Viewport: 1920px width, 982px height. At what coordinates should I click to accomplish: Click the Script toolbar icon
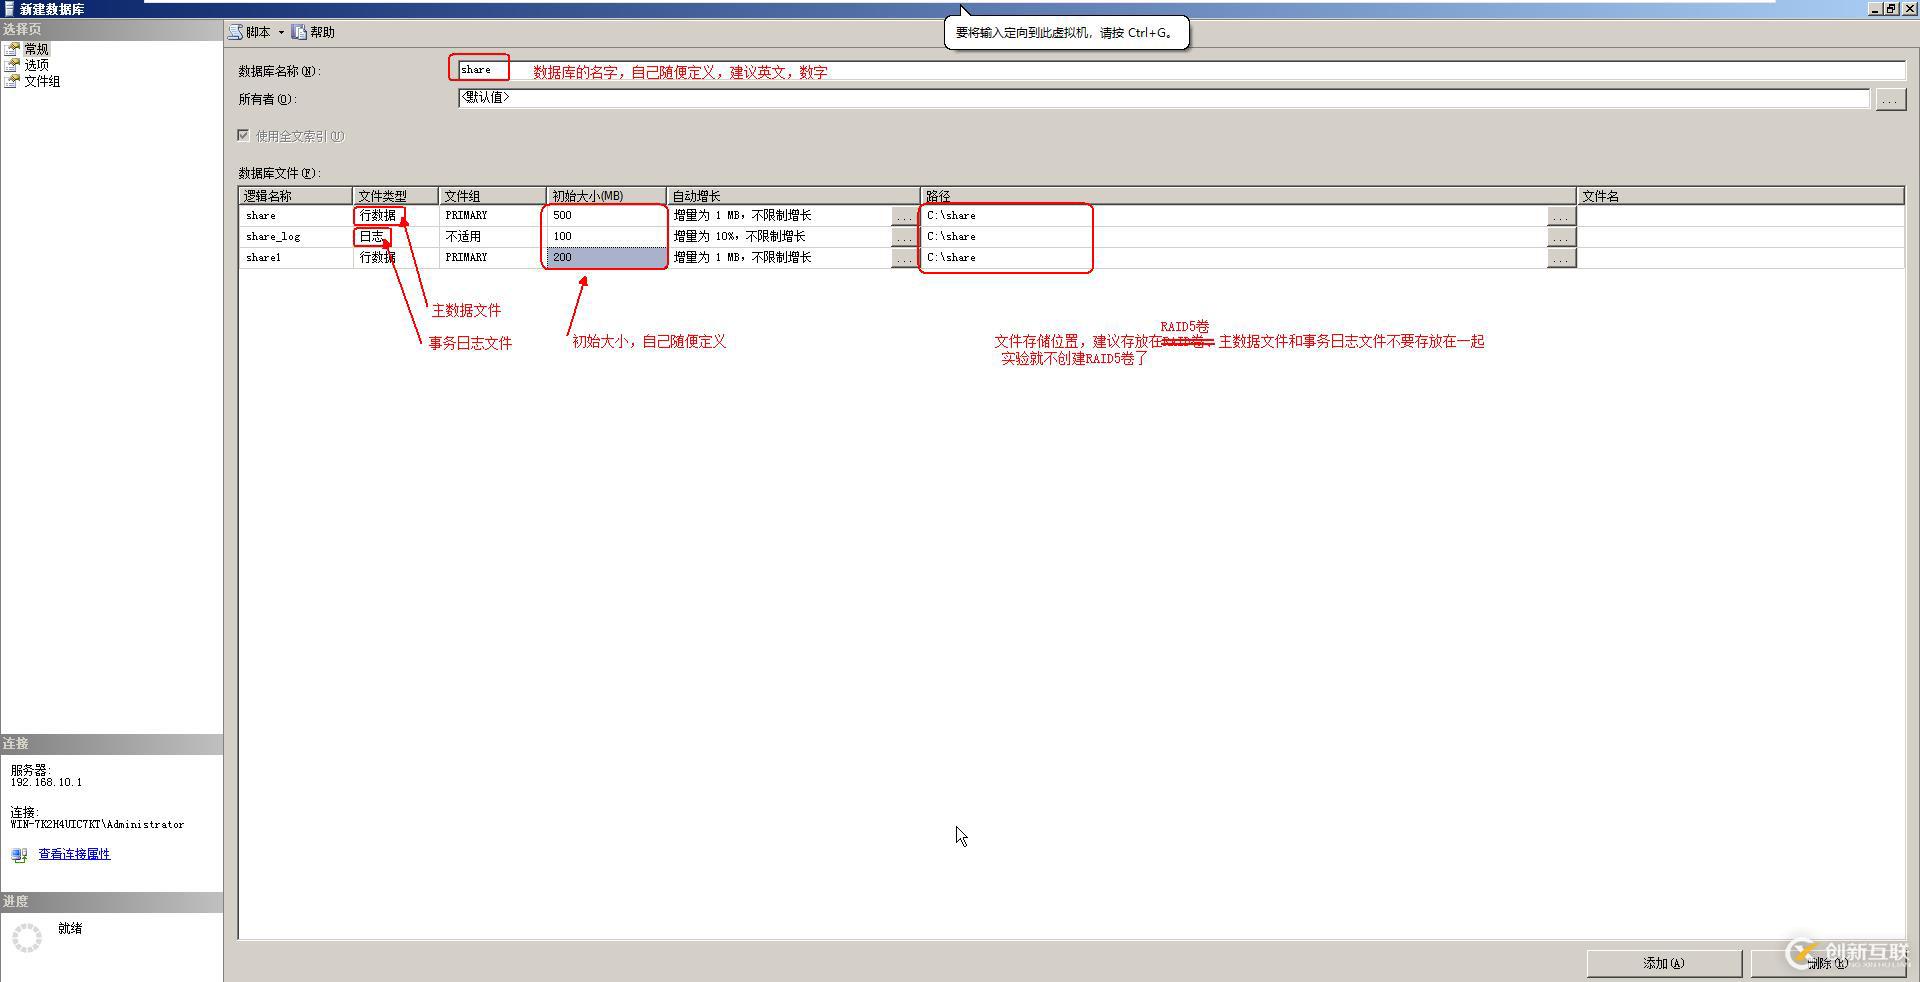(x=236, y=32)
